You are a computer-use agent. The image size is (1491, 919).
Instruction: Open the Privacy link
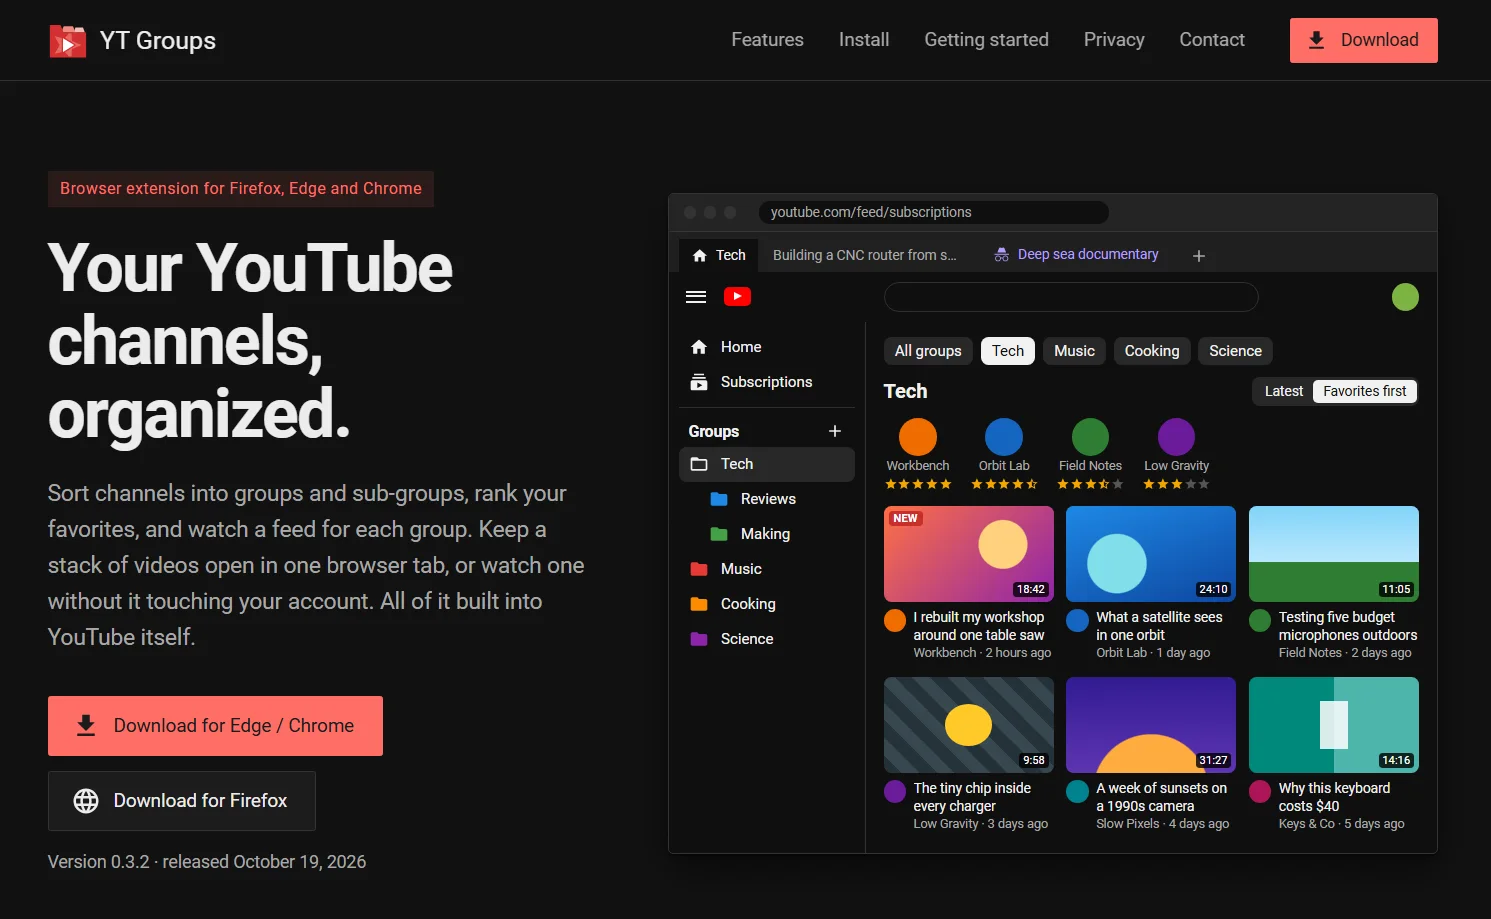pyautogui.click(x=1114, y=40)
